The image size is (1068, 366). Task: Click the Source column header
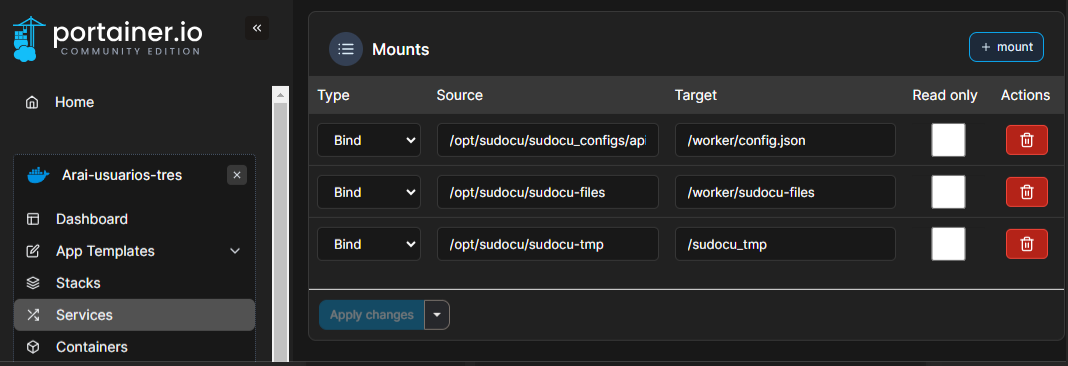click(460, 95)
